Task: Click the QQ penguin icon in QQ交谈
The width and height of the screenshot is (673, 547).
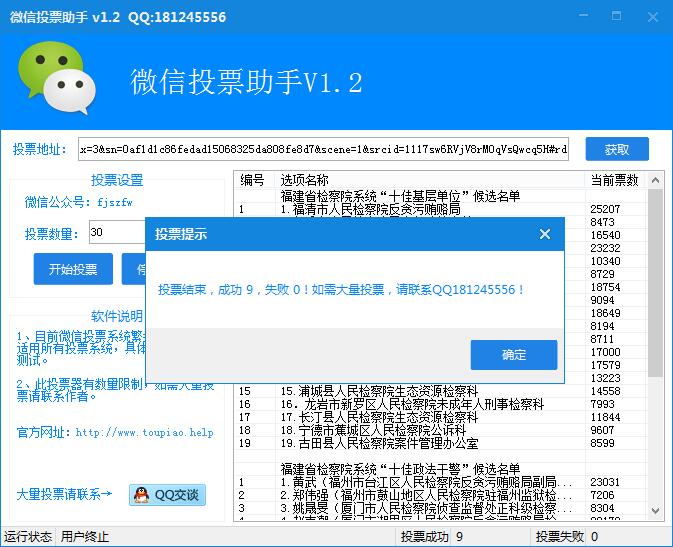Action: [x=141, y=495]
